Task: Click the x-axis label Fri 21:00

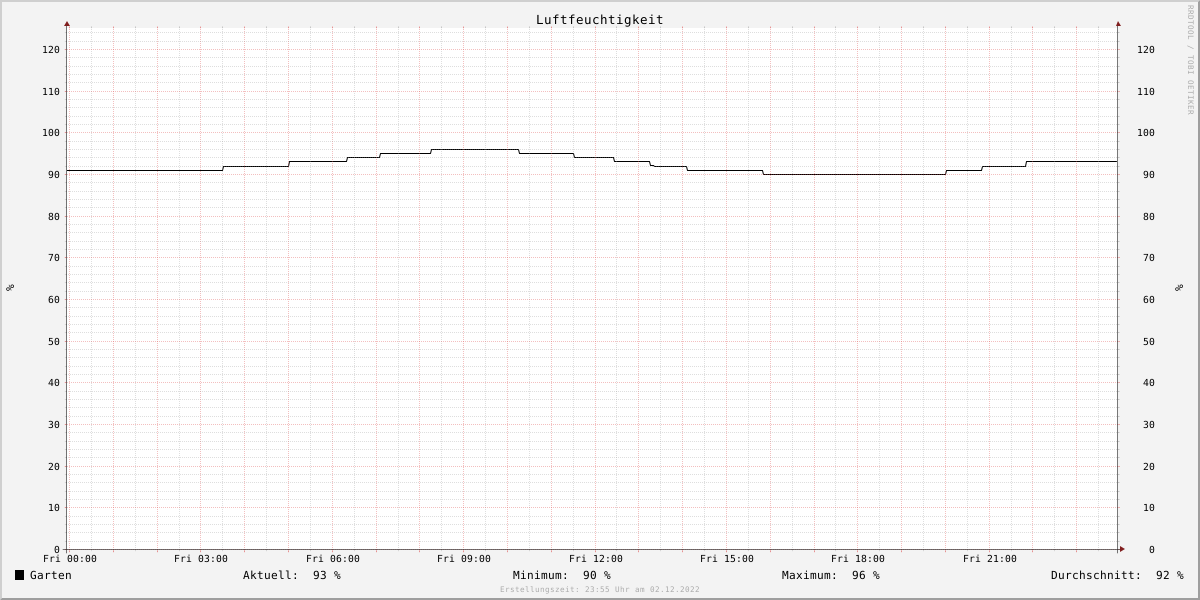Action: [x=990, y=559]
